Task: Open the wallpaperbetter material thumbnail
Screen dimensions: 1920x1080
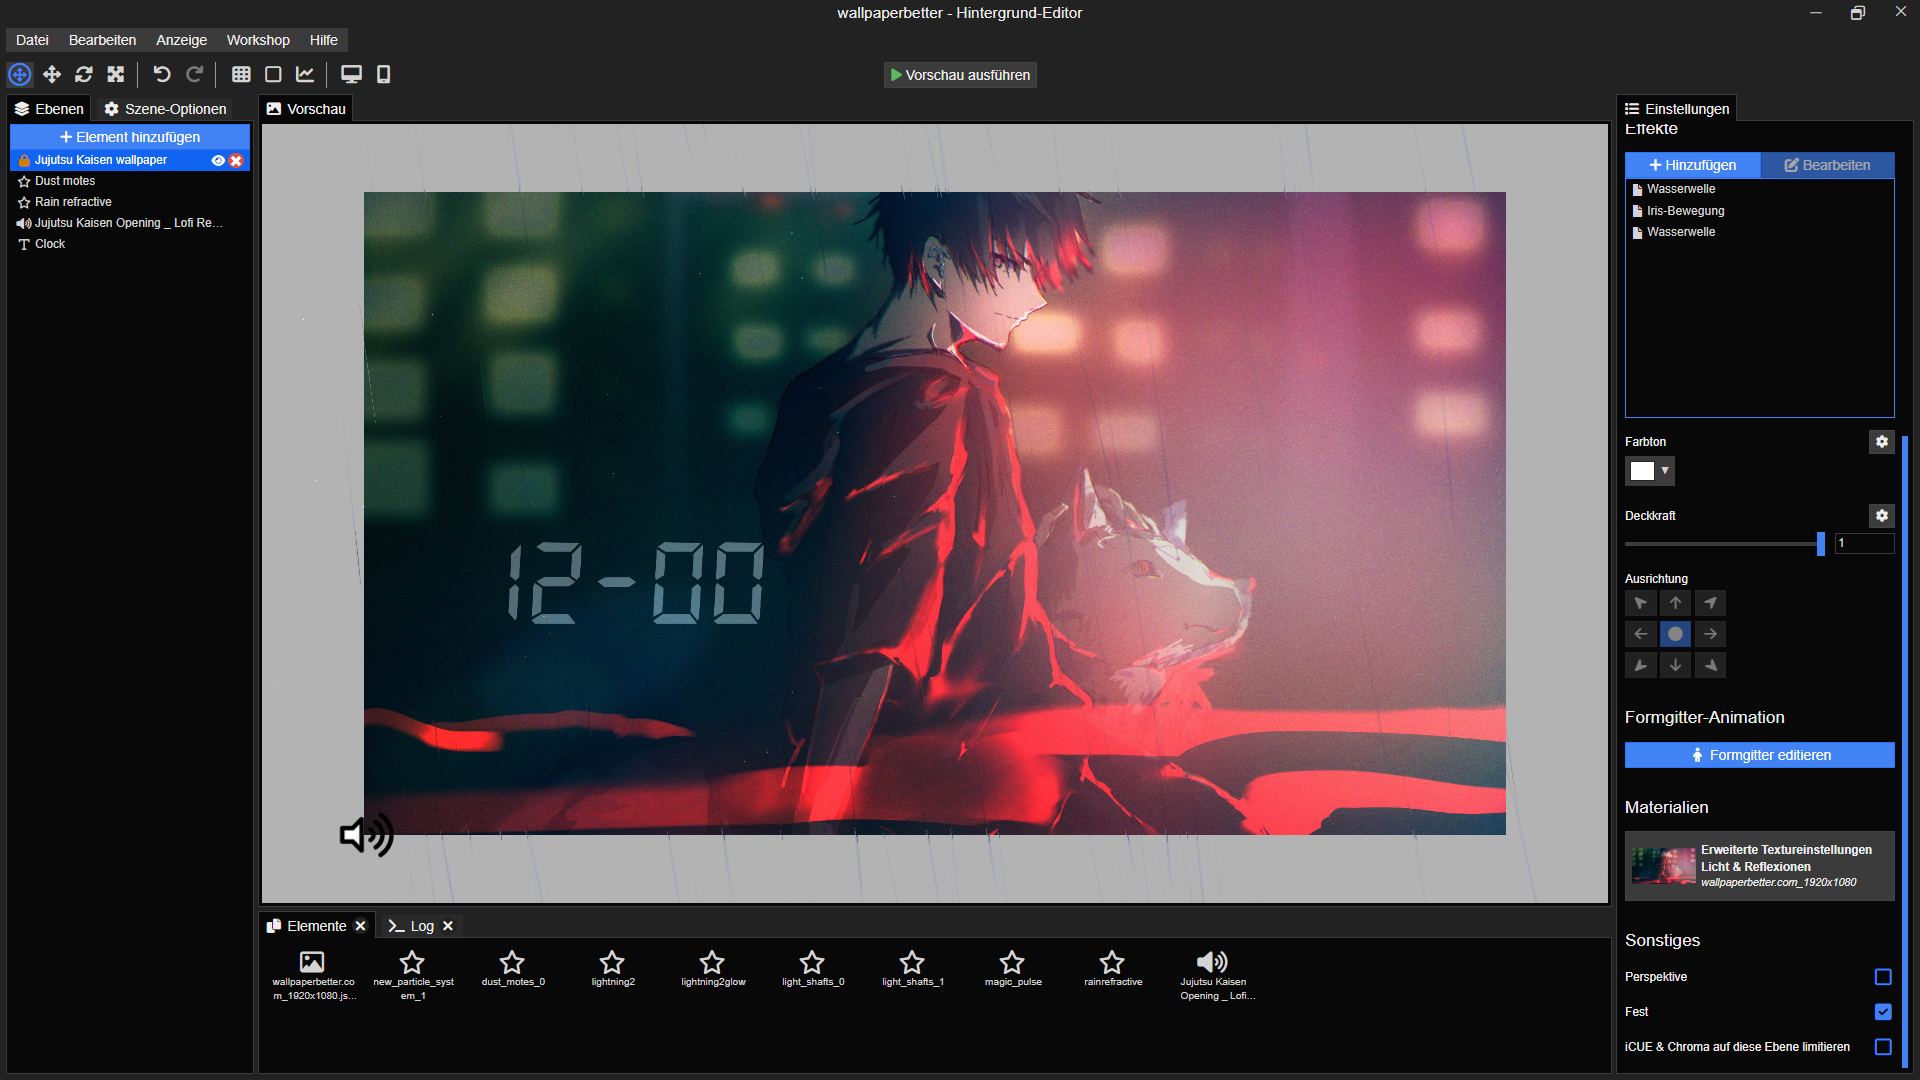Action: [x=1662, y=866]
